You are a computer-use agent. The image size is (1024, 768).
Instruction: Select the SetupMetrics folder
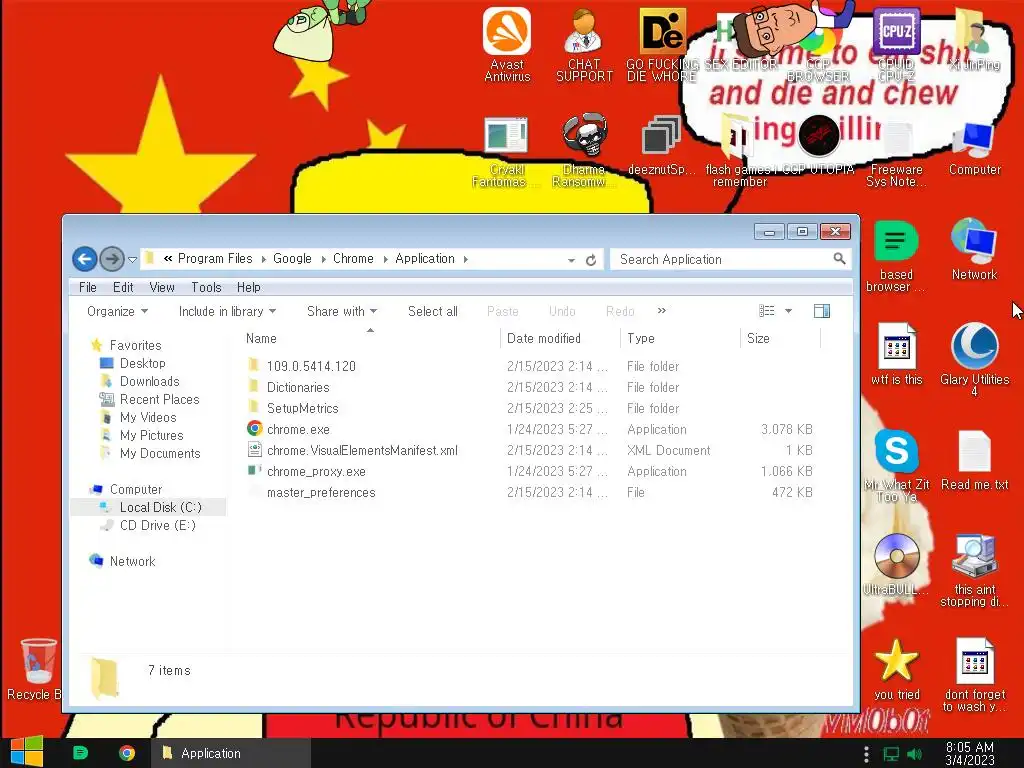pos(302,408)
